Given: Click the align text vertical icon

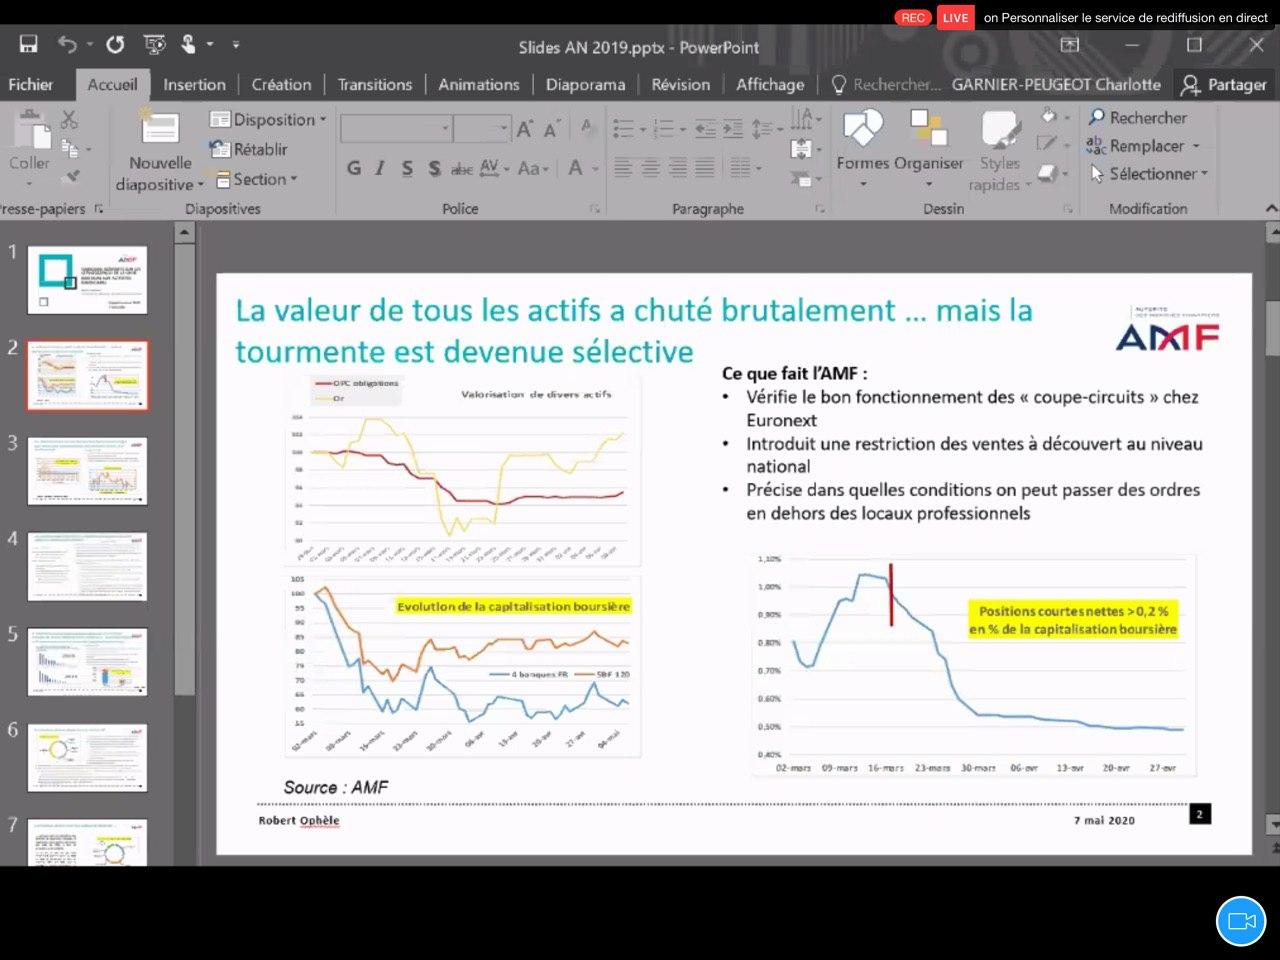Looking at the screenshot, I should [800, 149].
